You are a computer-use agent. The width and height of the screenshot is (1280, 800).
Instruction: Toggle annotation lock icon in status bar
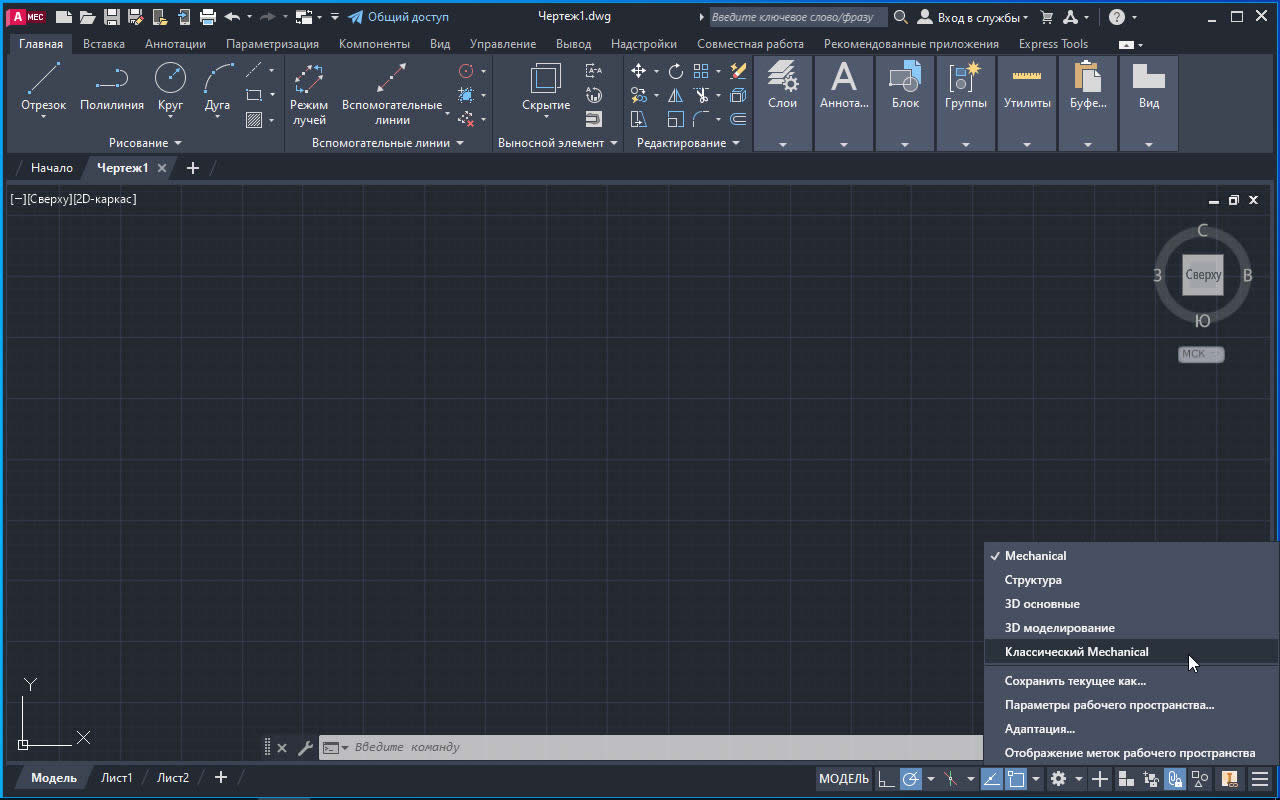[1172, 778]
